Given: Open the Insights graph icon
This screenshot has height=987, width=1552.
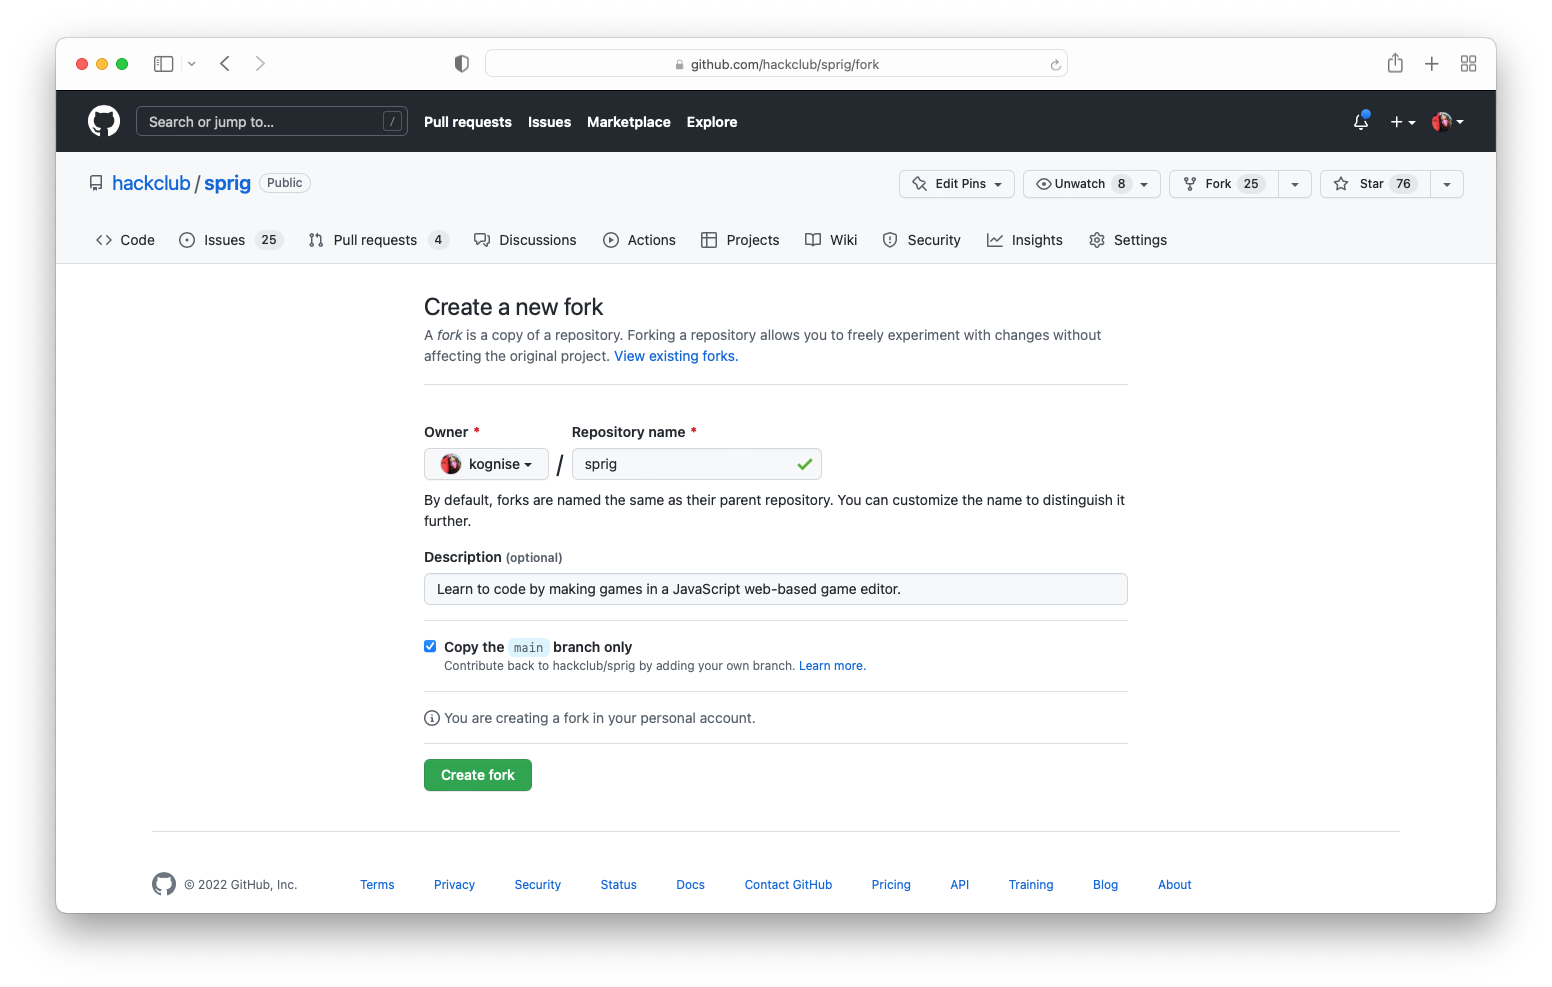Looking at the screenshot, I should pos(996,240).
